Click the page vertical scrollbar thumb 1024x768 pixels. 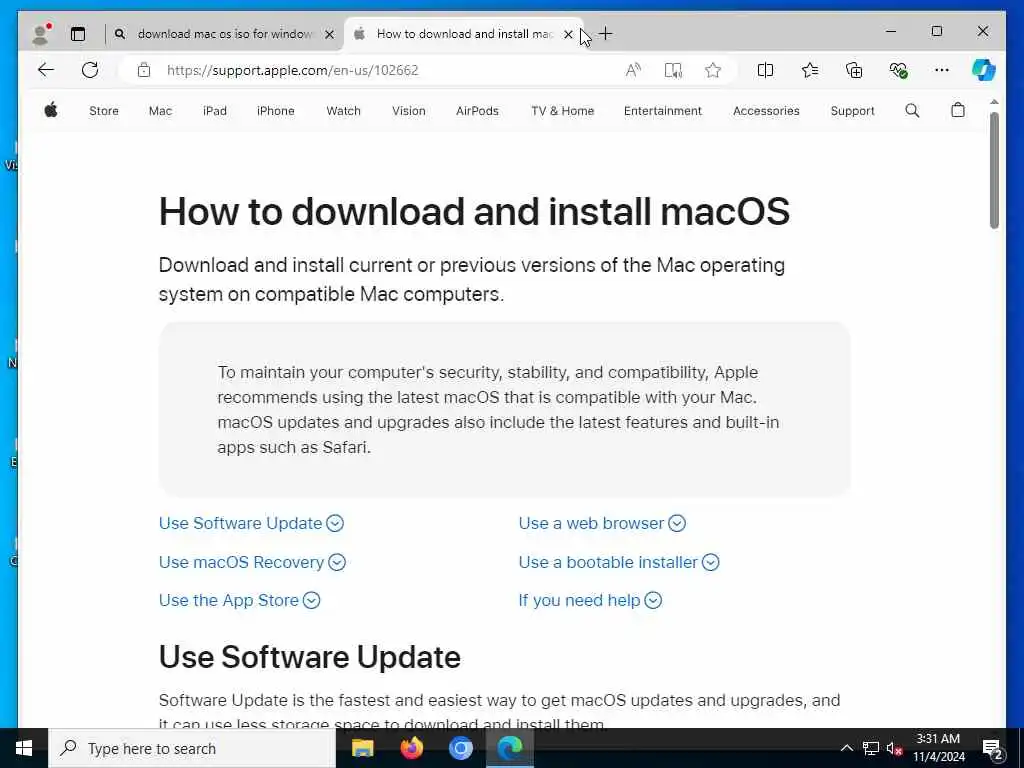pyautogui.click(x=994, y=170)
